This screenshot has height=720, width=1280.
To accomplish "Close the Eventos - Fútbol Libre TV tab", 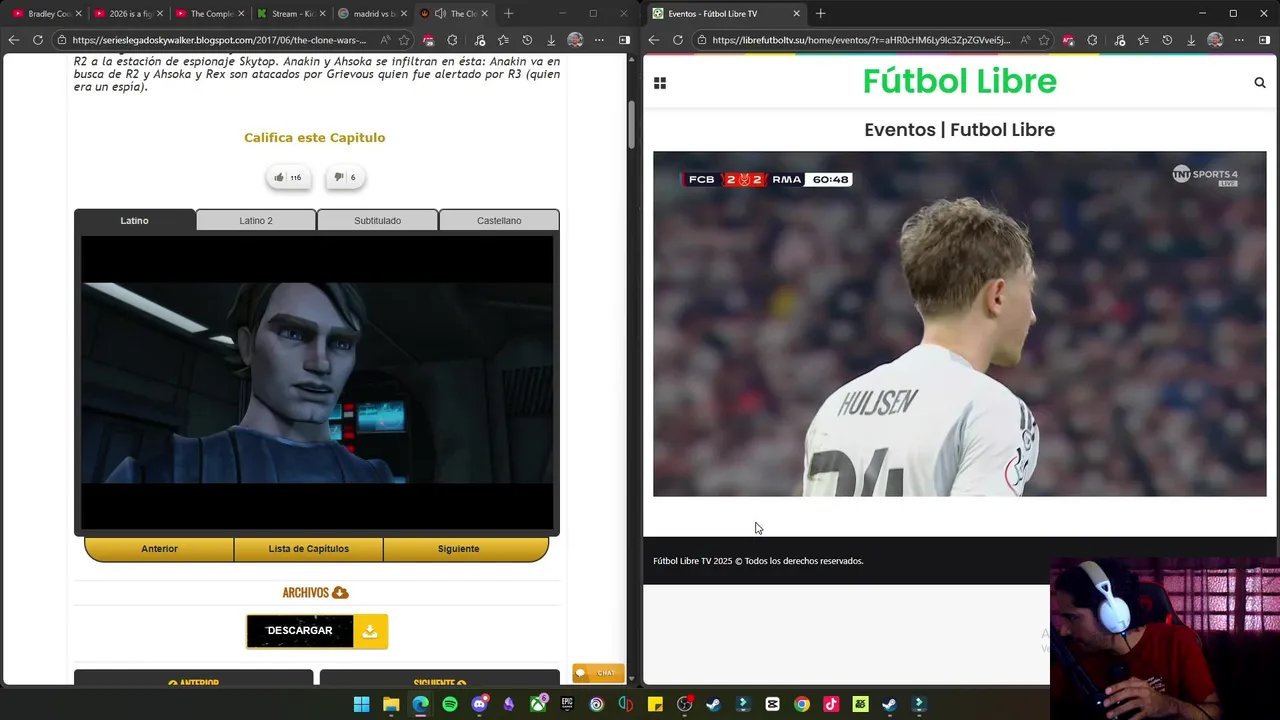I will [x=796, y=14].
